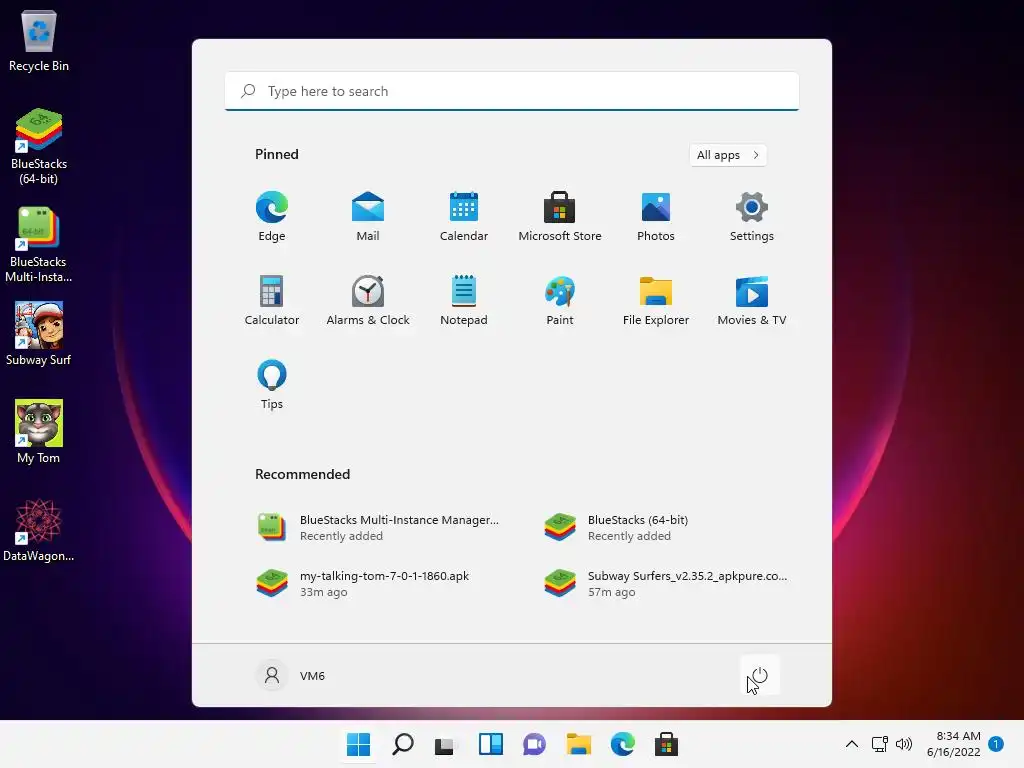Focus the Type here to search box
1024x768 pixels.
coord(511,91)
